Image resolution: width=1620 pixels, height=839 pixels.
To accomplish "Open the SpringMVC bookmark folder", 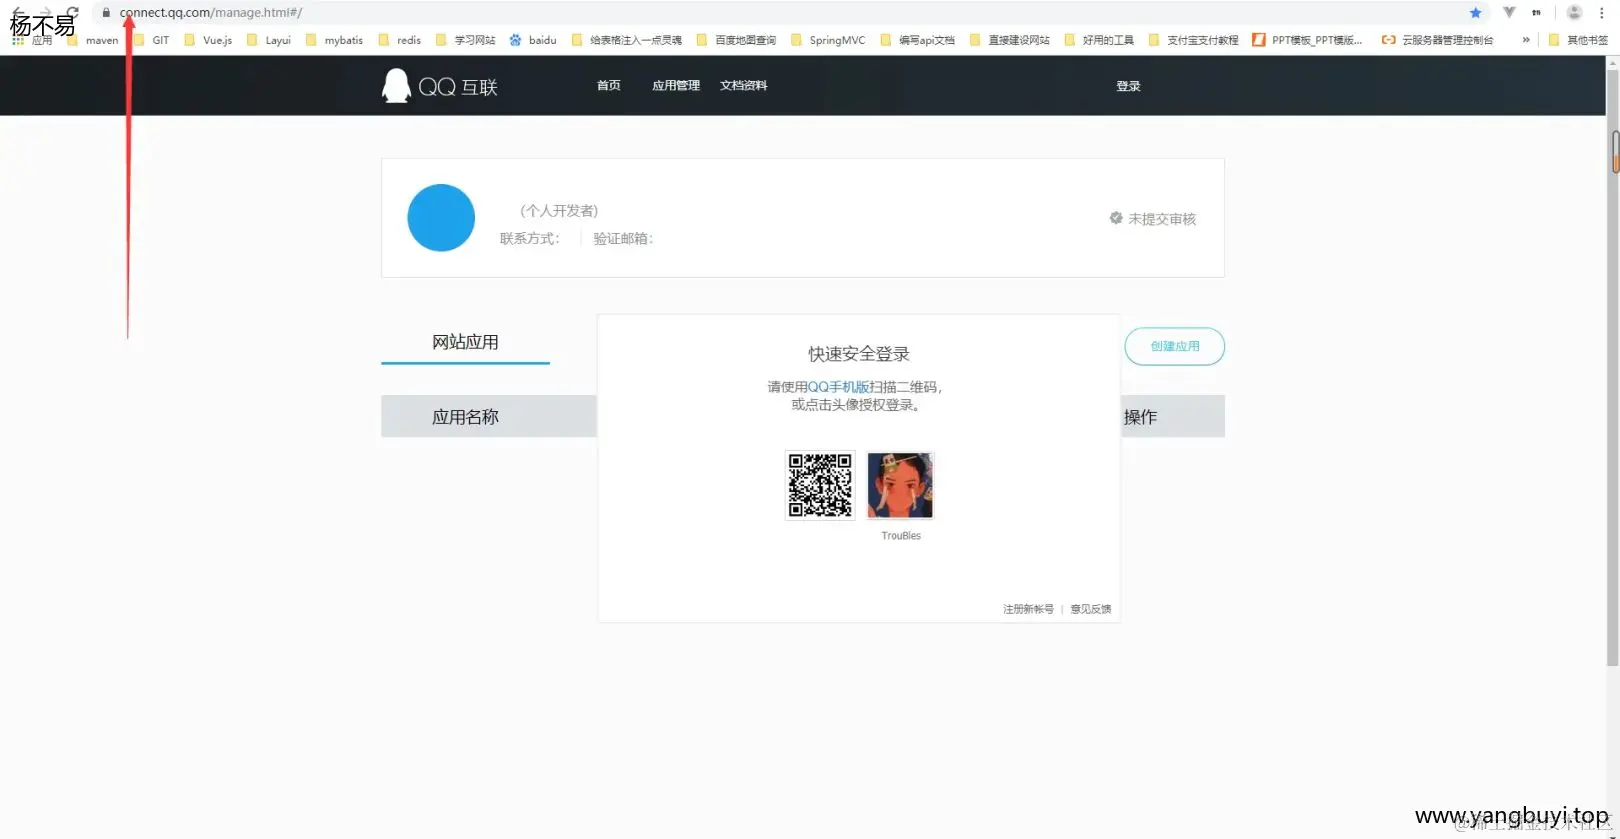I will coord(828,40).
